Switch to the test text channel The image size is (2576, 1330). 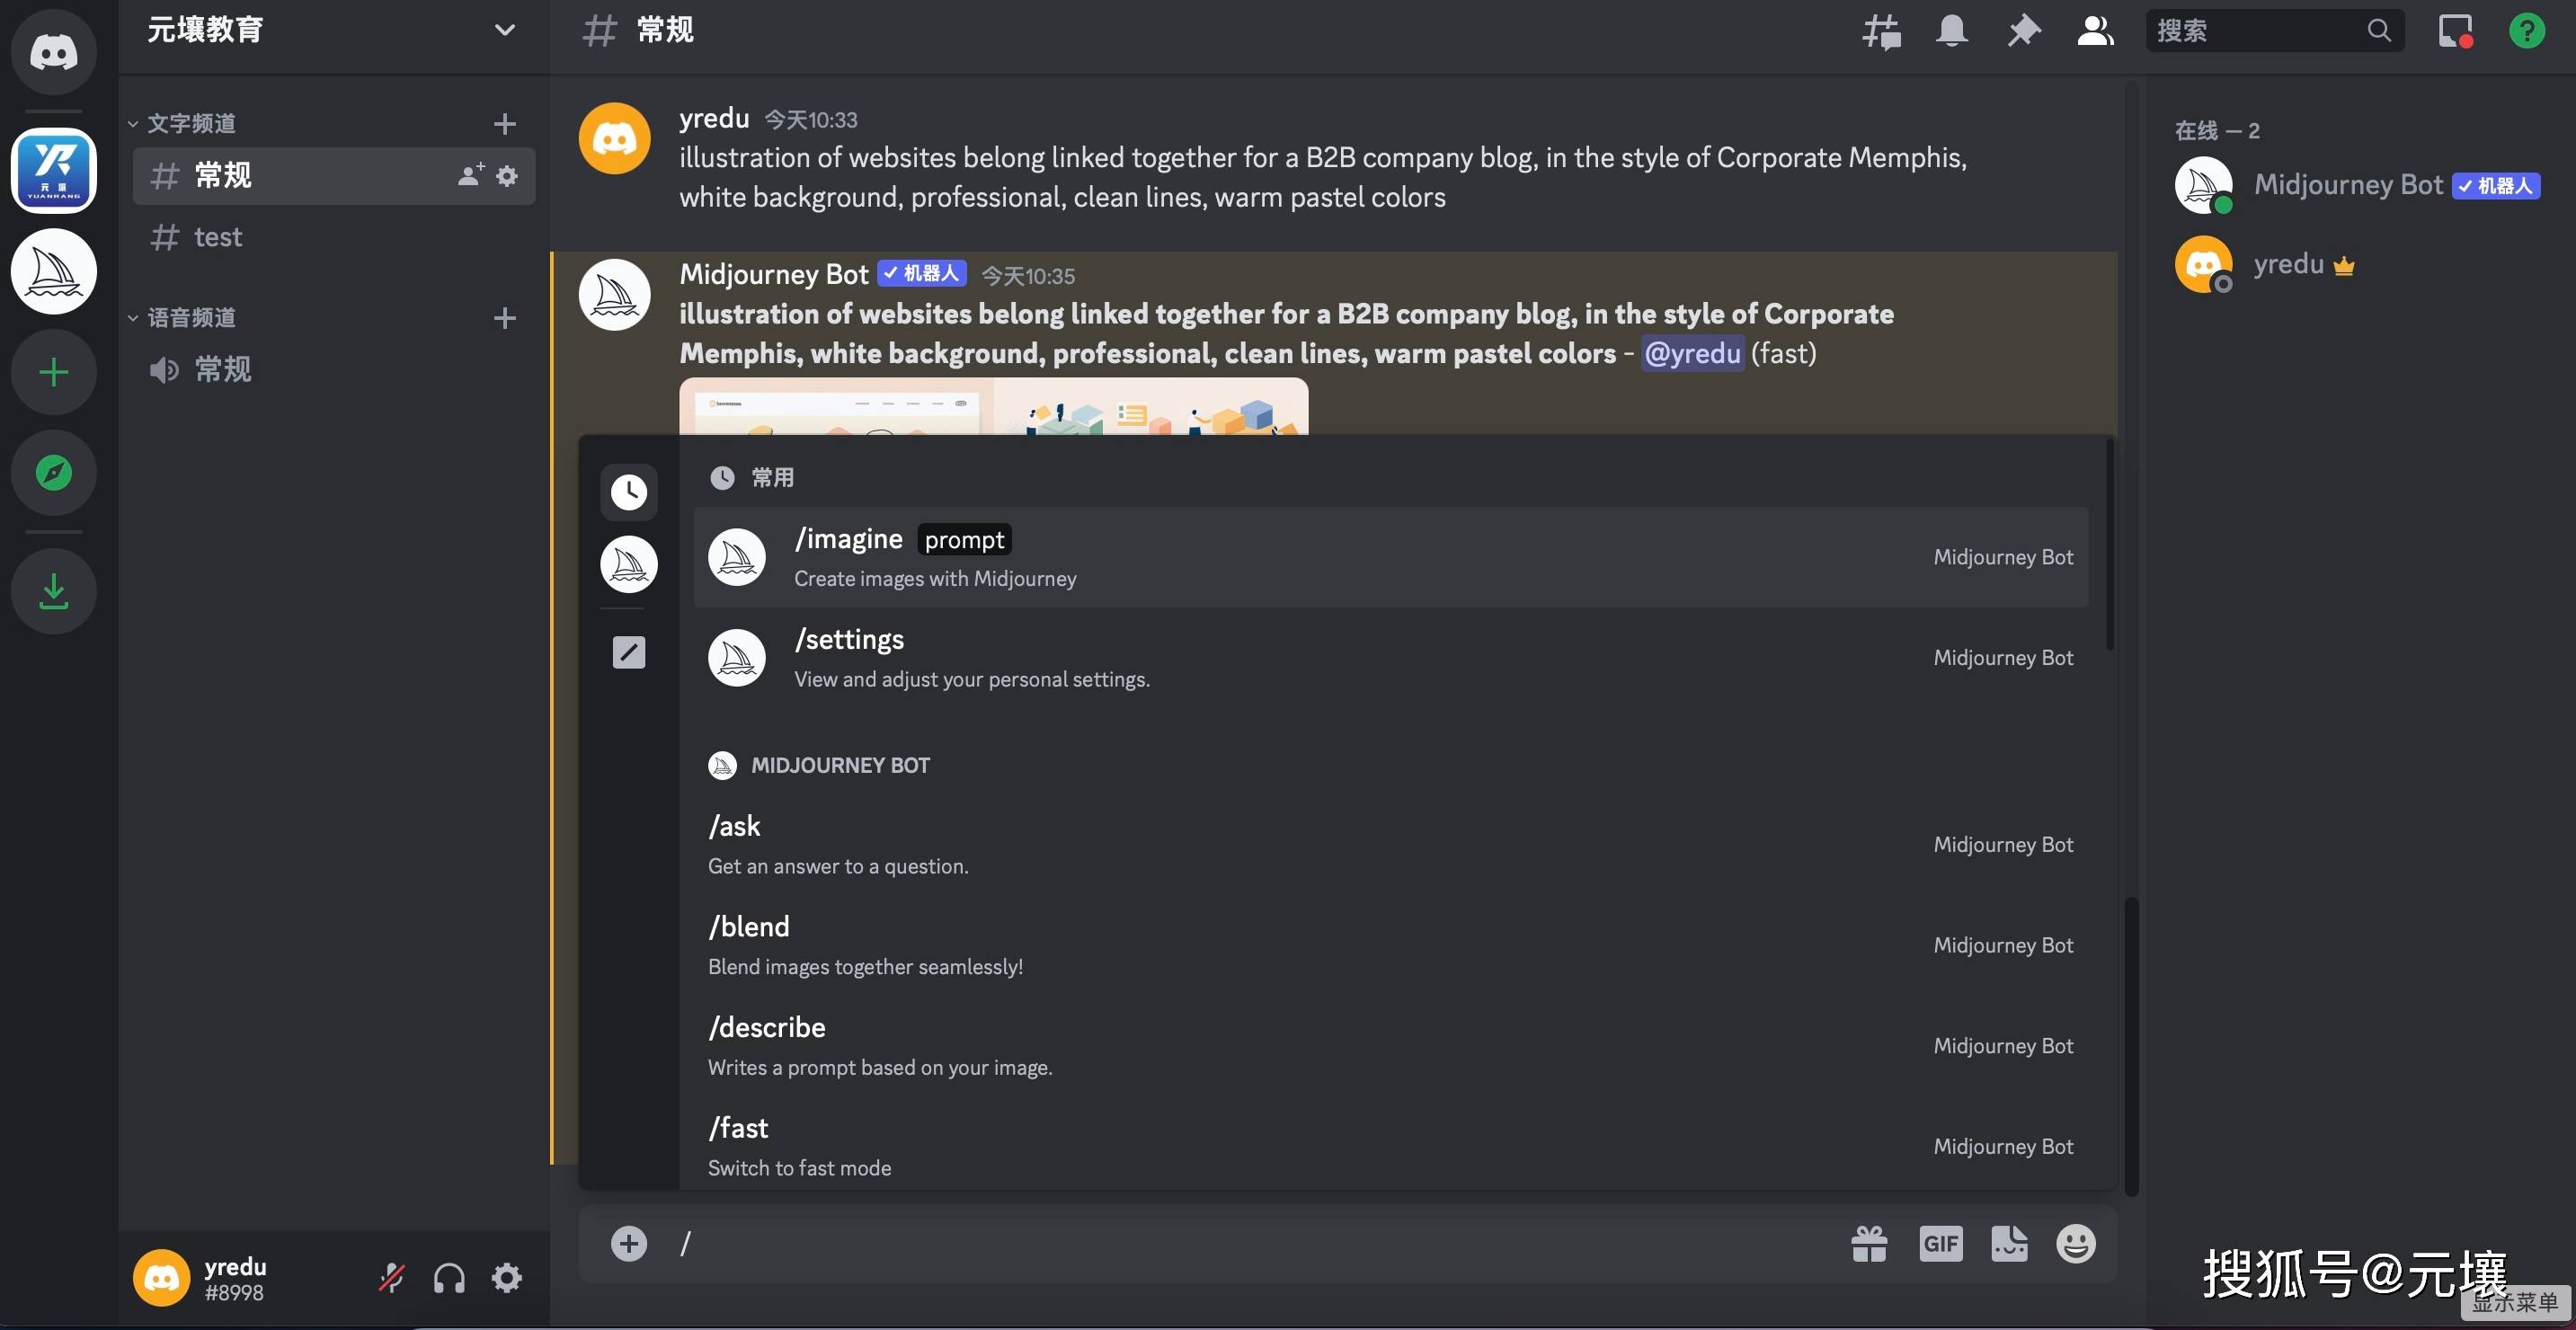tap(218, 237)
